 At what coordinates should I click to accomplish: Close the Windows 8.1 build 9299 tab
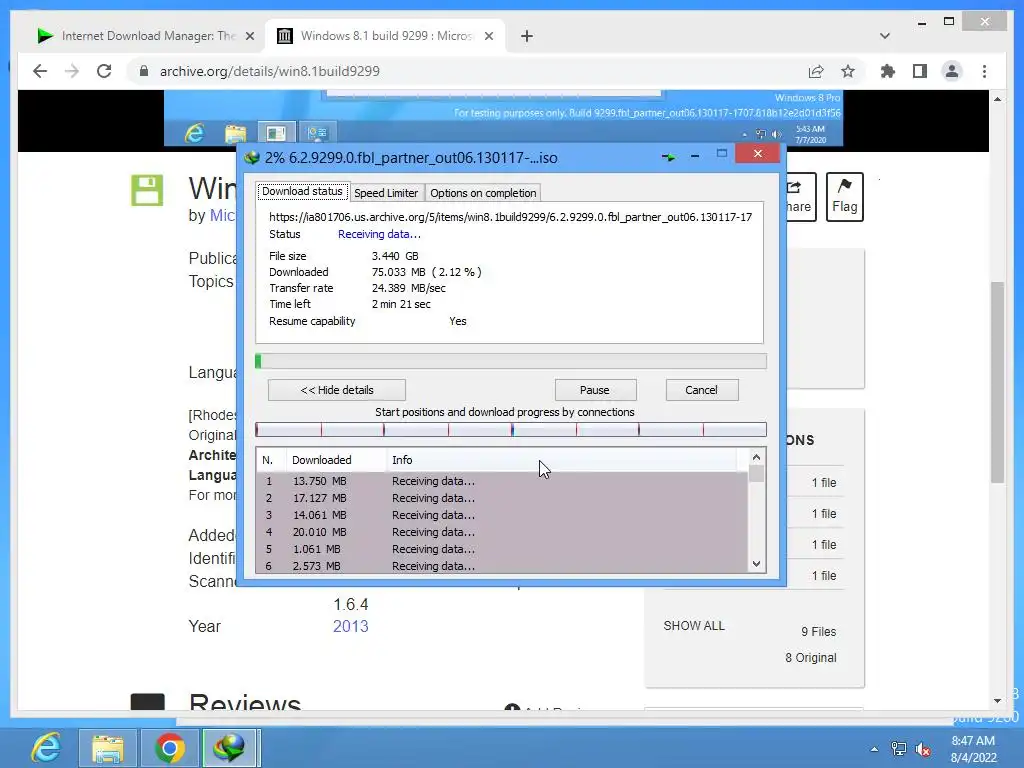pyautogui.click(x=488, y=36)
